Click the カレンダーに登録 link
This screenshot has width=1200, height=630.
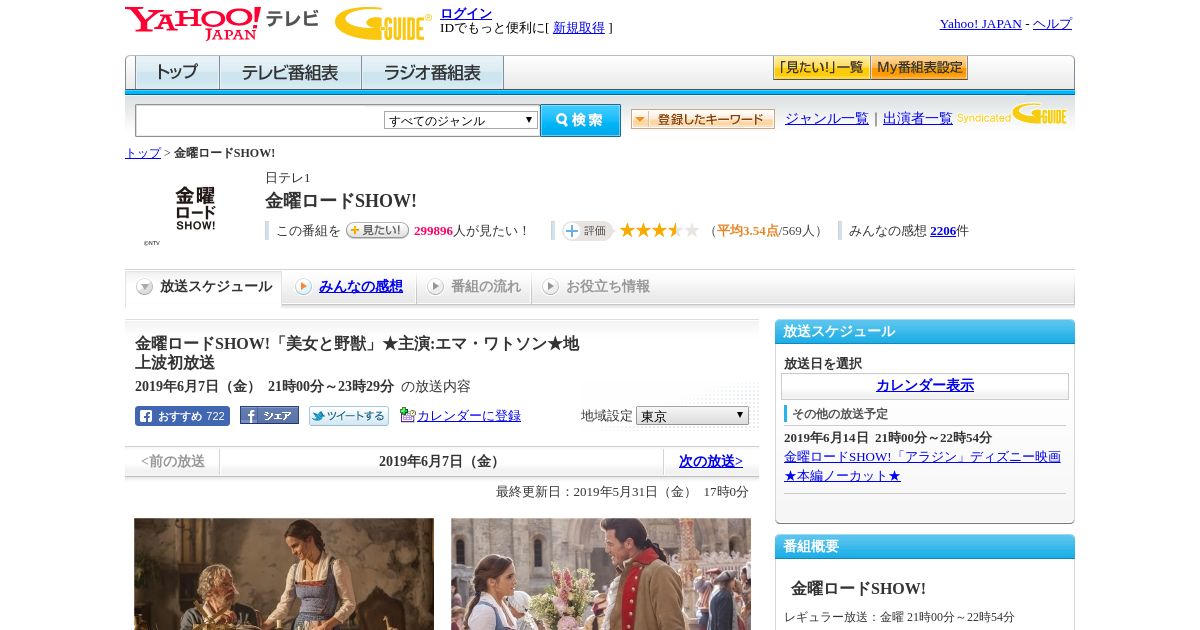point(469,415)
